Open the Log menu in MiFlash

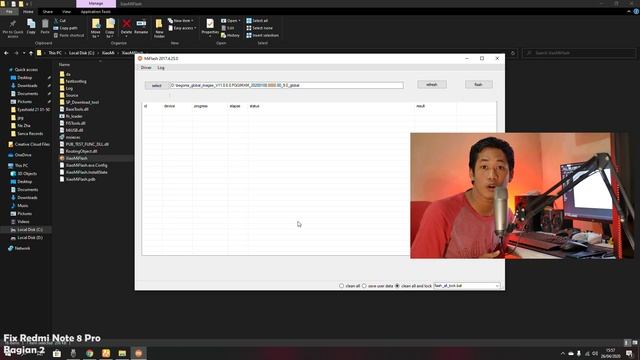(x=161, y=68)
